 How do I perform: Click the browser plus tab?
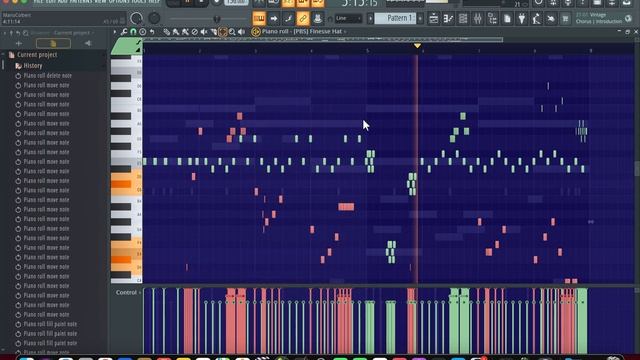pyautogui.click(x=18, y=43)
